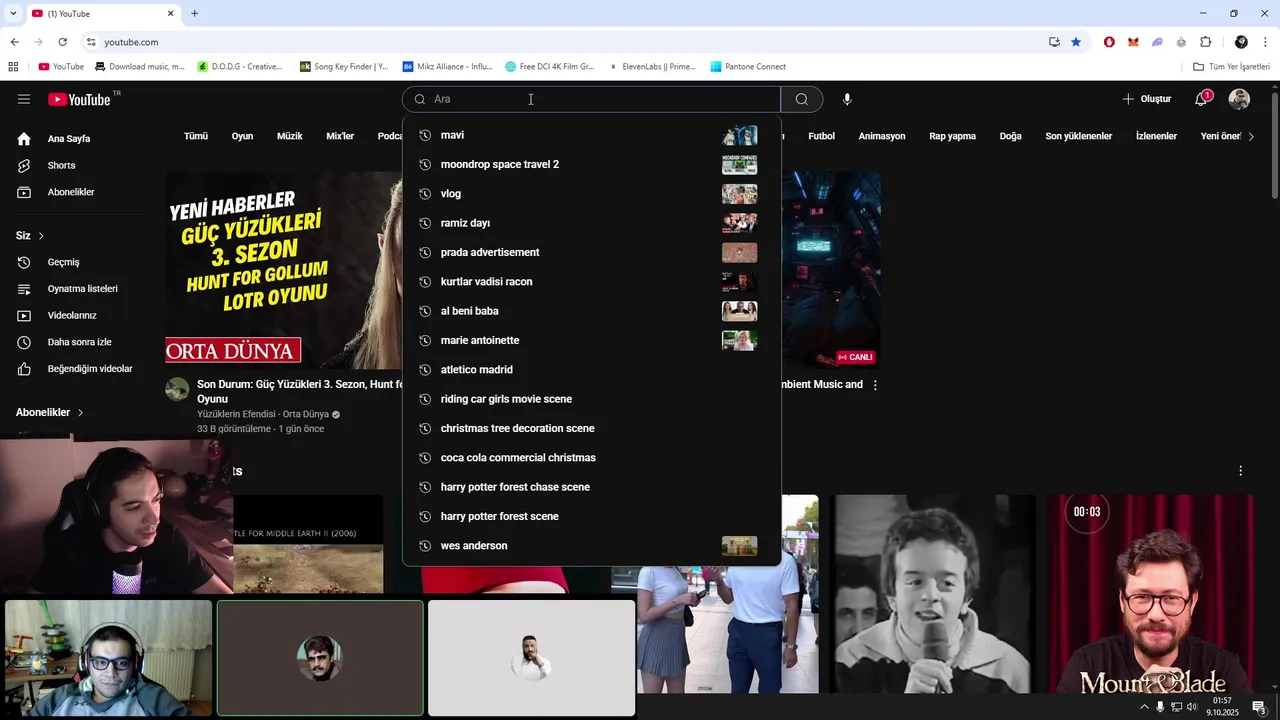Select the Son yüklenenler filter chip
Viewport: 1280px width, 720px height.
(1079, 136)
